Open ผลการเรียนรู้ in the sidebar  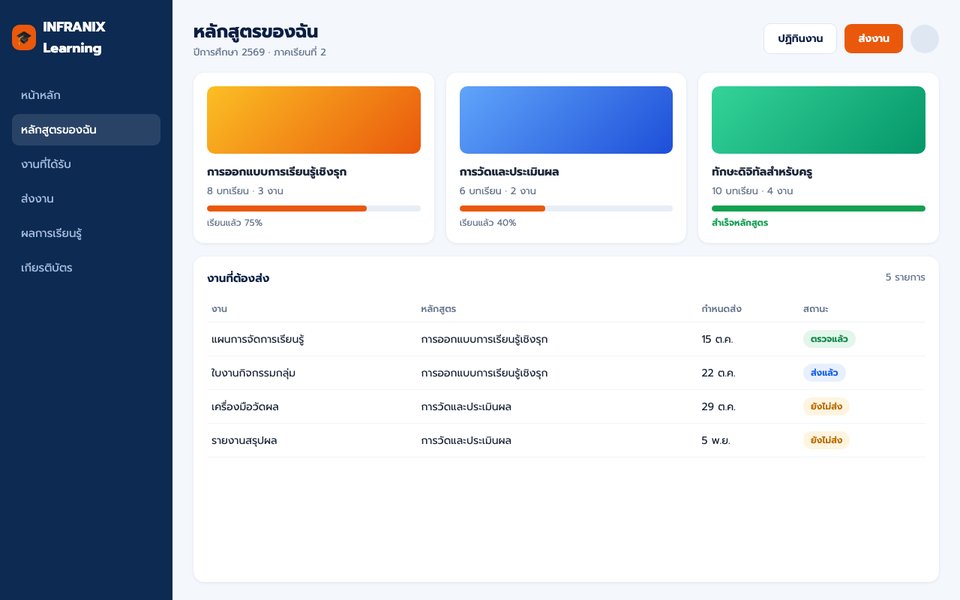click(x=86, y=233)
